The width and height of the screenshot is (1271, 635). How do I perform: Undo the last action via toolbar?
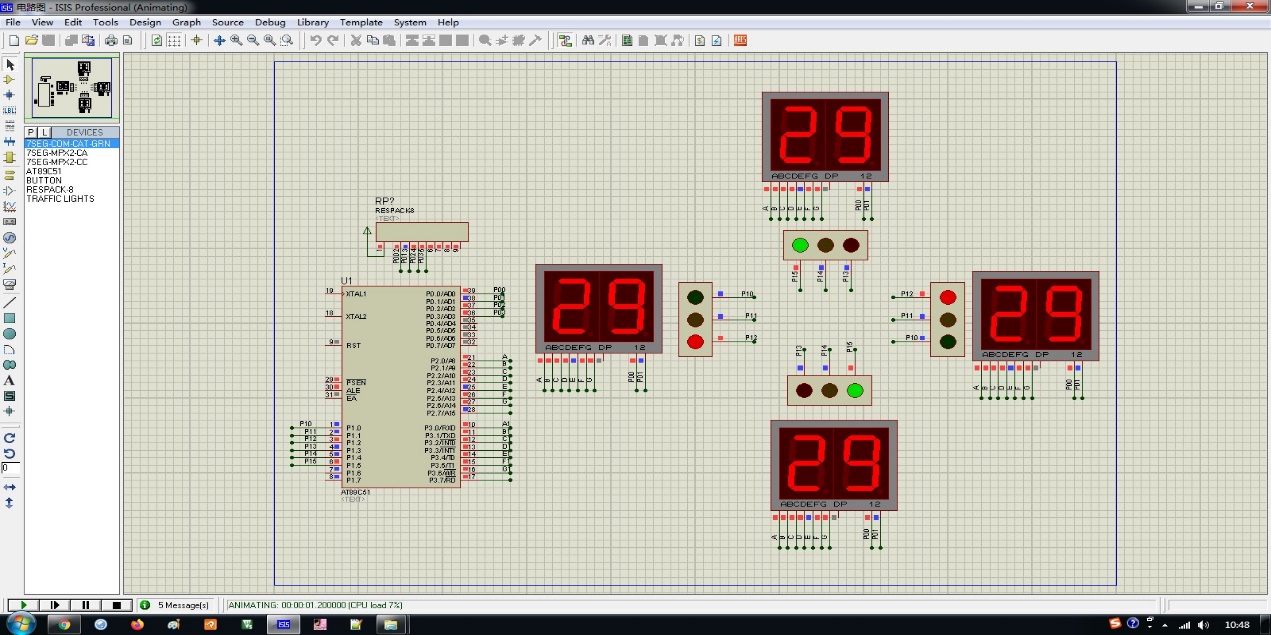[x=315, y=40]
